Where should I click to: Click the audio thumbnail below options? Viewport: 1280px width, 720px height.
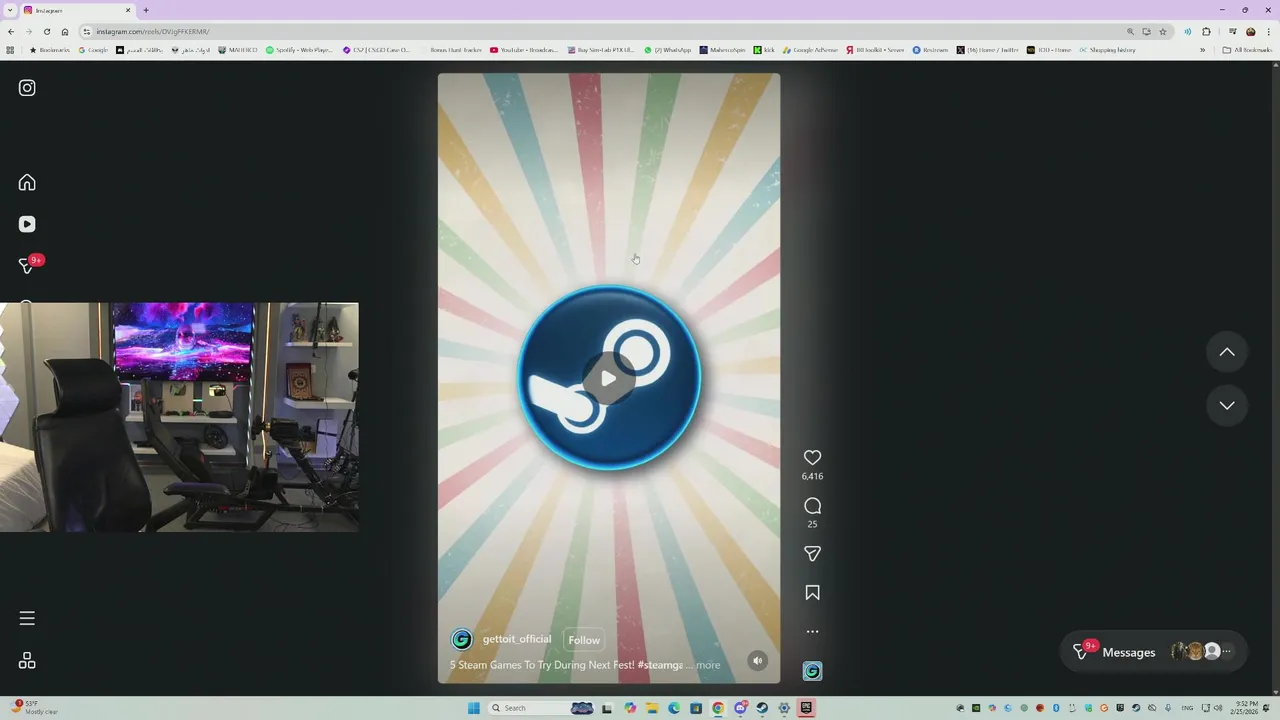(x=812, y=671)
